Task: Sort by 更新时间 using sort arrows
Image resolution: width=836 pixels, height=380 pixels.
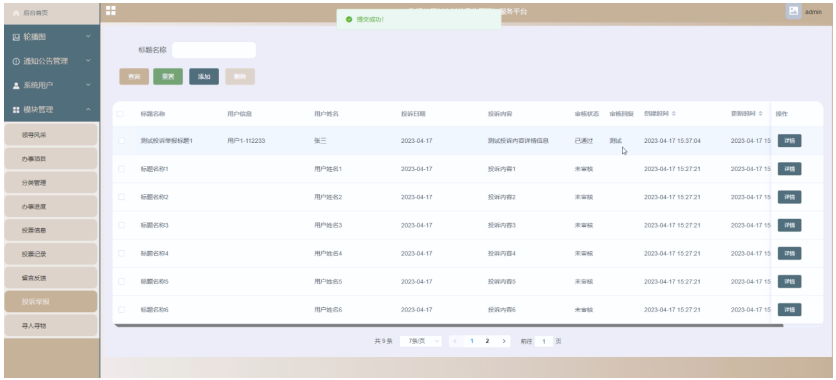Action: pyautogui.click(x=760, y=114)
